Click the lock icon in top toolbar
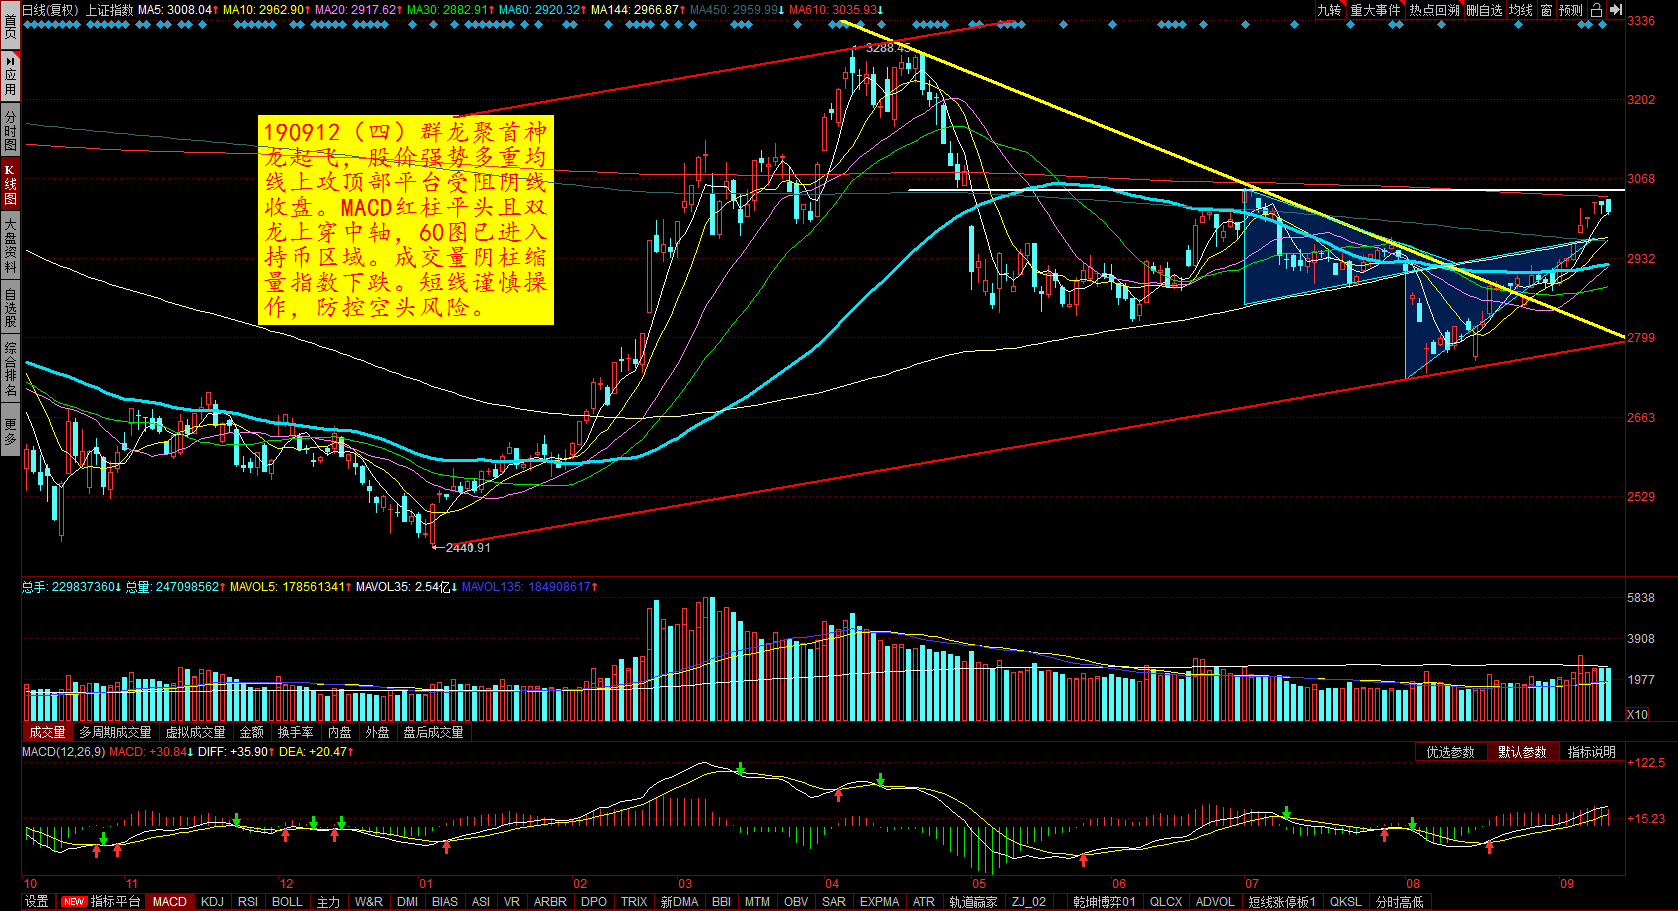 (1596, 10)
